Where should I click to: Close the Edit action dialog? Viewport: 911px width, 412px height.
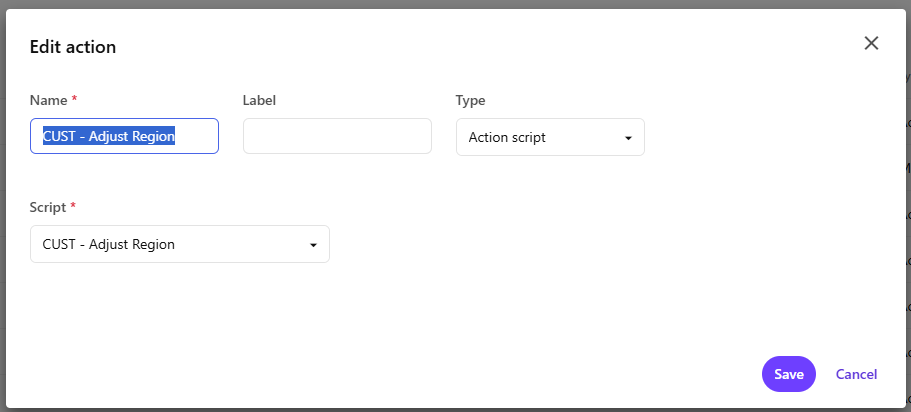pos(871,43)
